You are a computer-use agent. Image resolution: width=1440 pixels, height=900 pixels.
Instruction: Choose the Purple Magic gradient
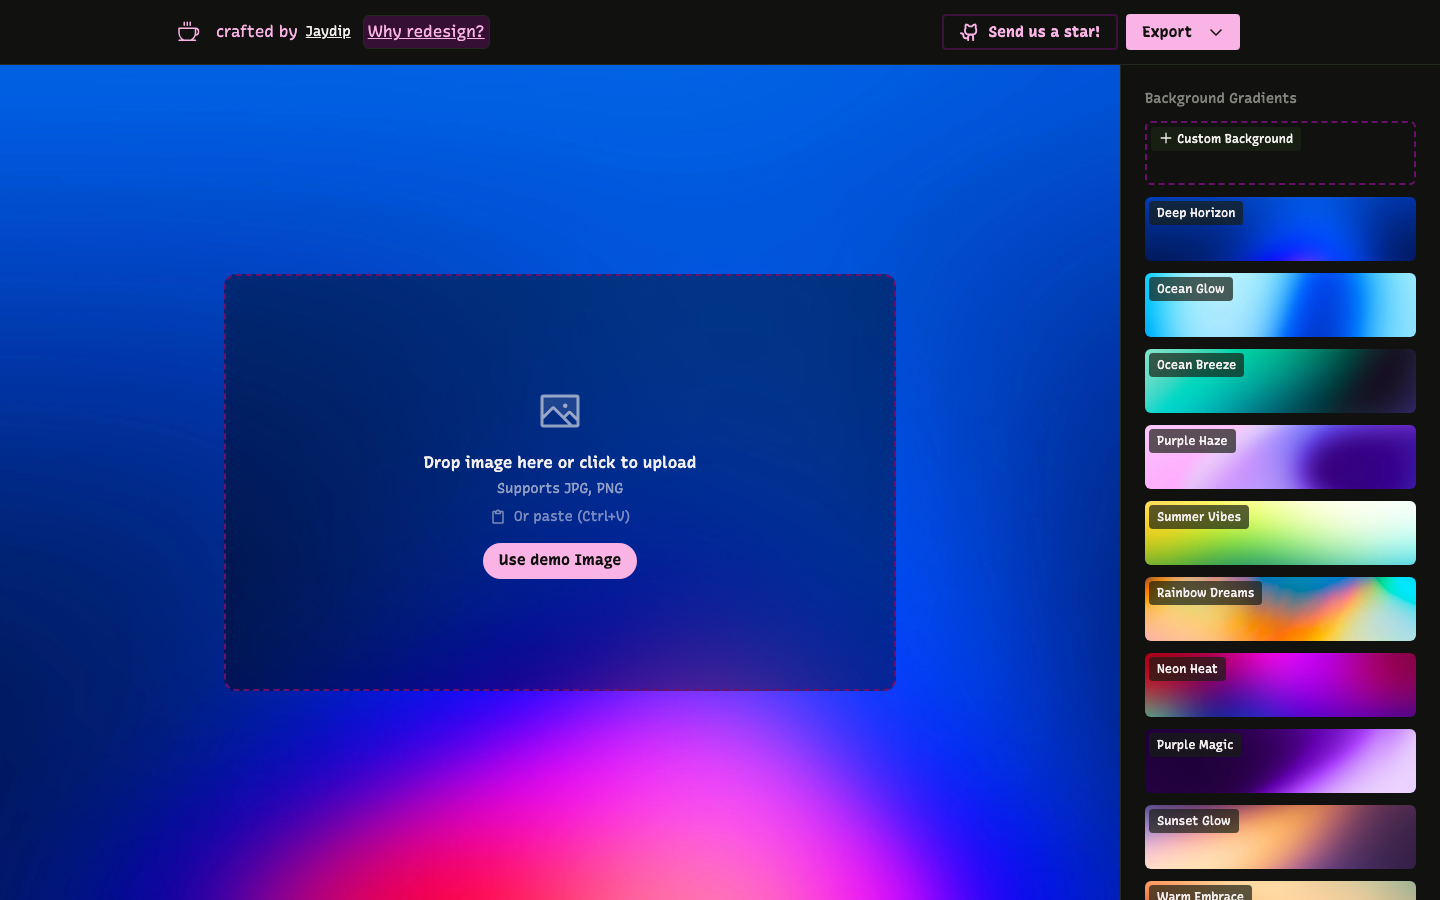click(x=1280, y=761)
